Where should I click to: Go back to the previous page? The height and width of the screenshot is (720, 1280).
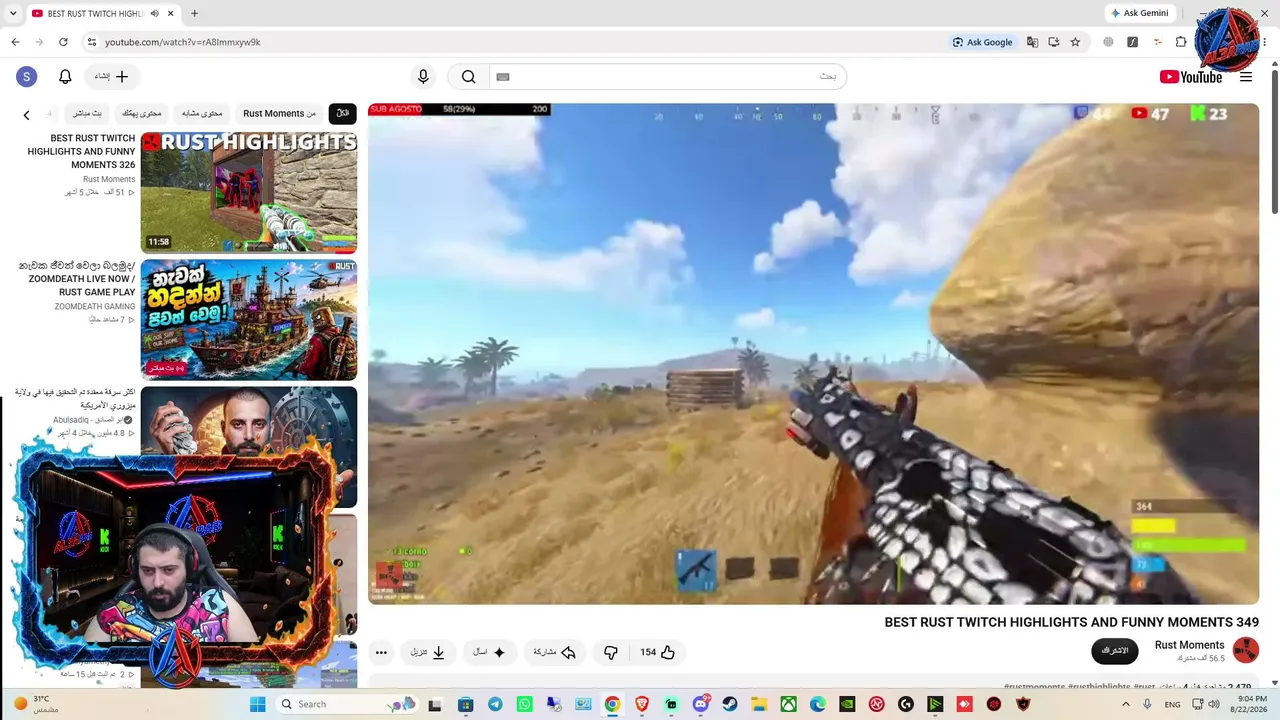coord(15,42)
